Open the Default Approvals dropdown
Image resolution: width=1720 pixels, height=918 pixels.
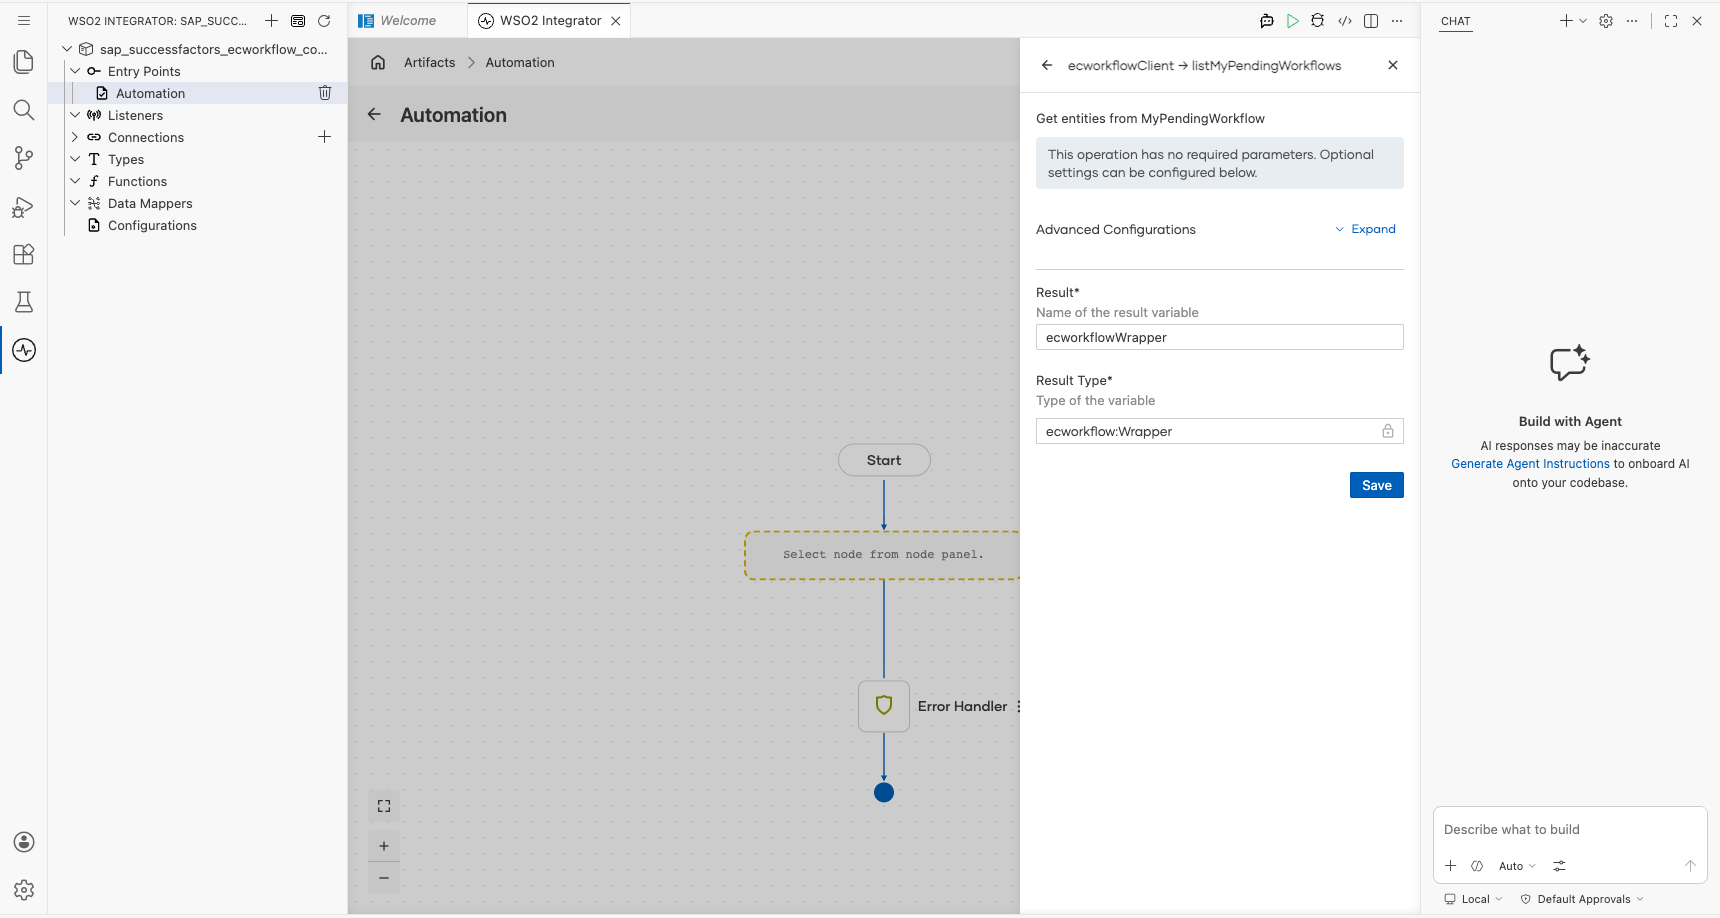[1582, 899]
